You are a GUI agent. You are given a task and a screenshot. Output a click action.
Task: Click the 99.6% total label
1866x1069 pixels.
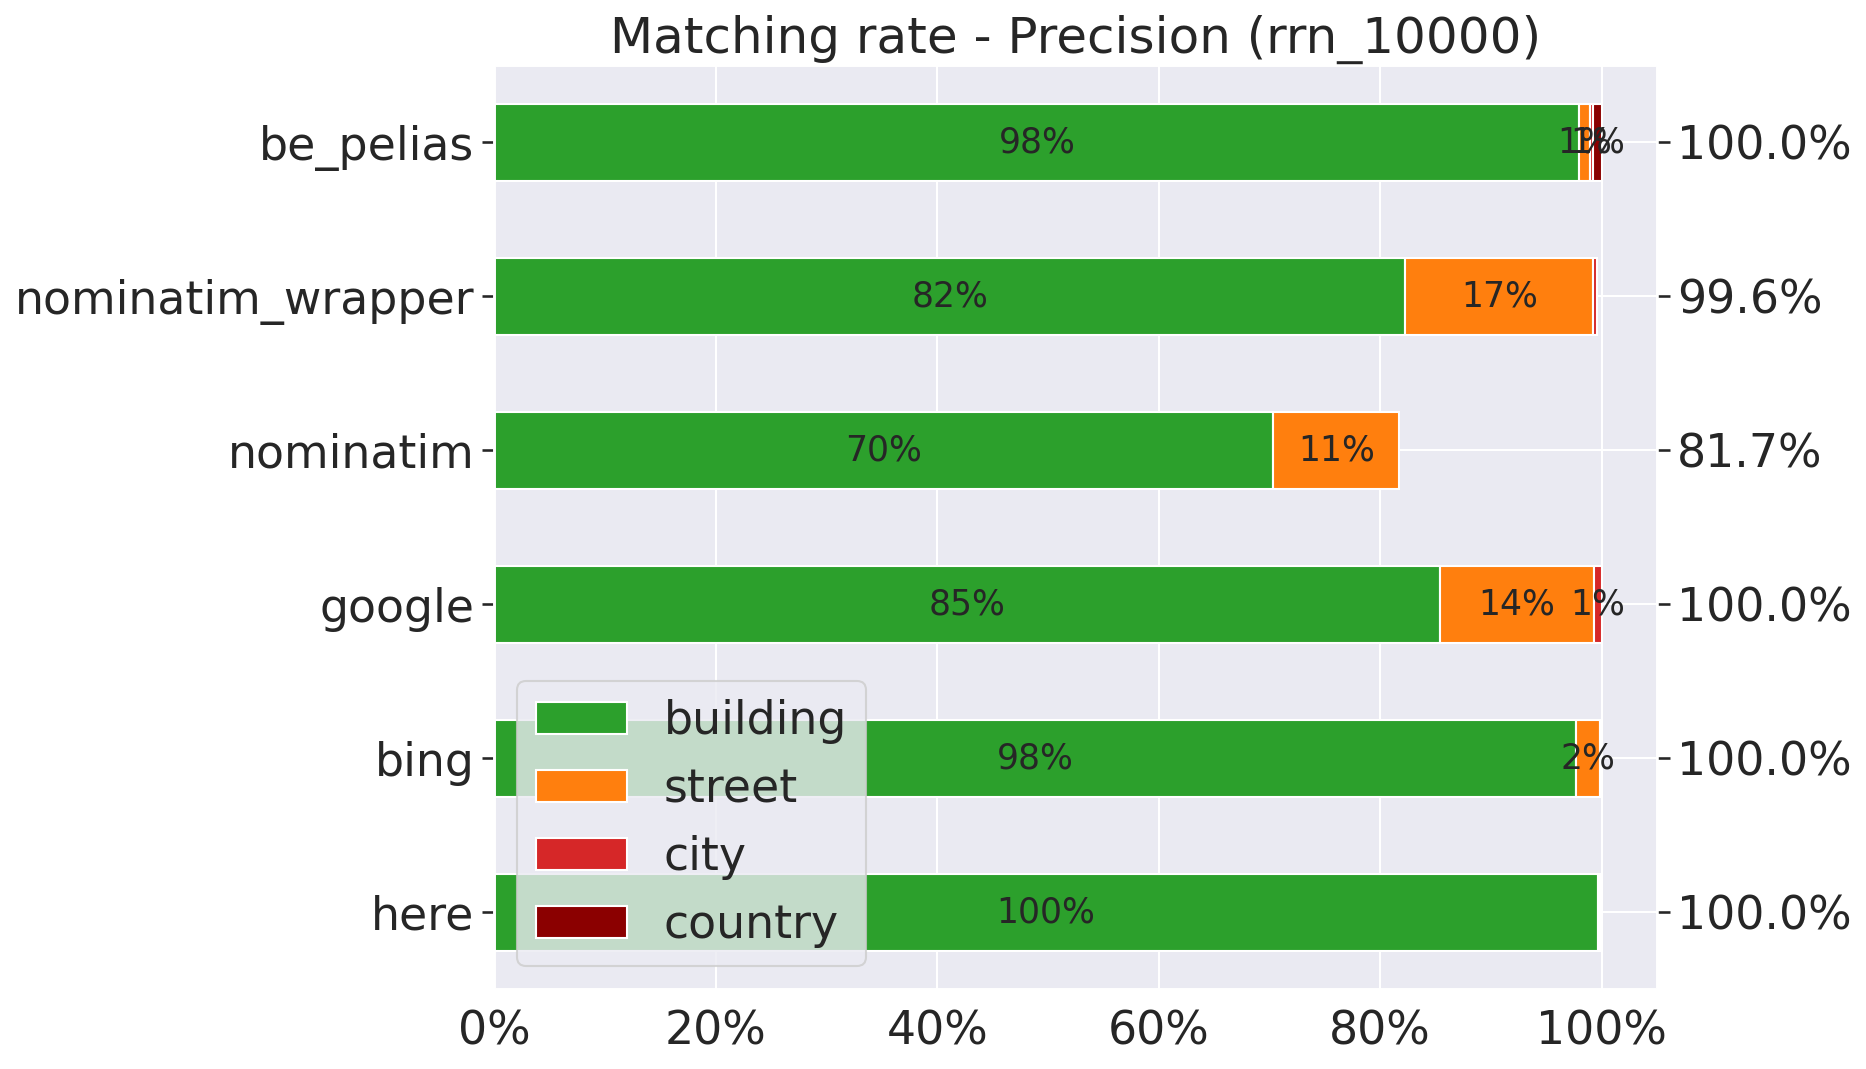pos(1749,298)
